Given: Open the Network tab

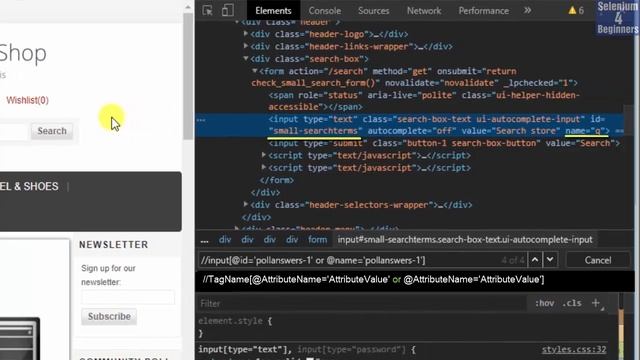Looking at the screenshot, I should coord(424,11).
